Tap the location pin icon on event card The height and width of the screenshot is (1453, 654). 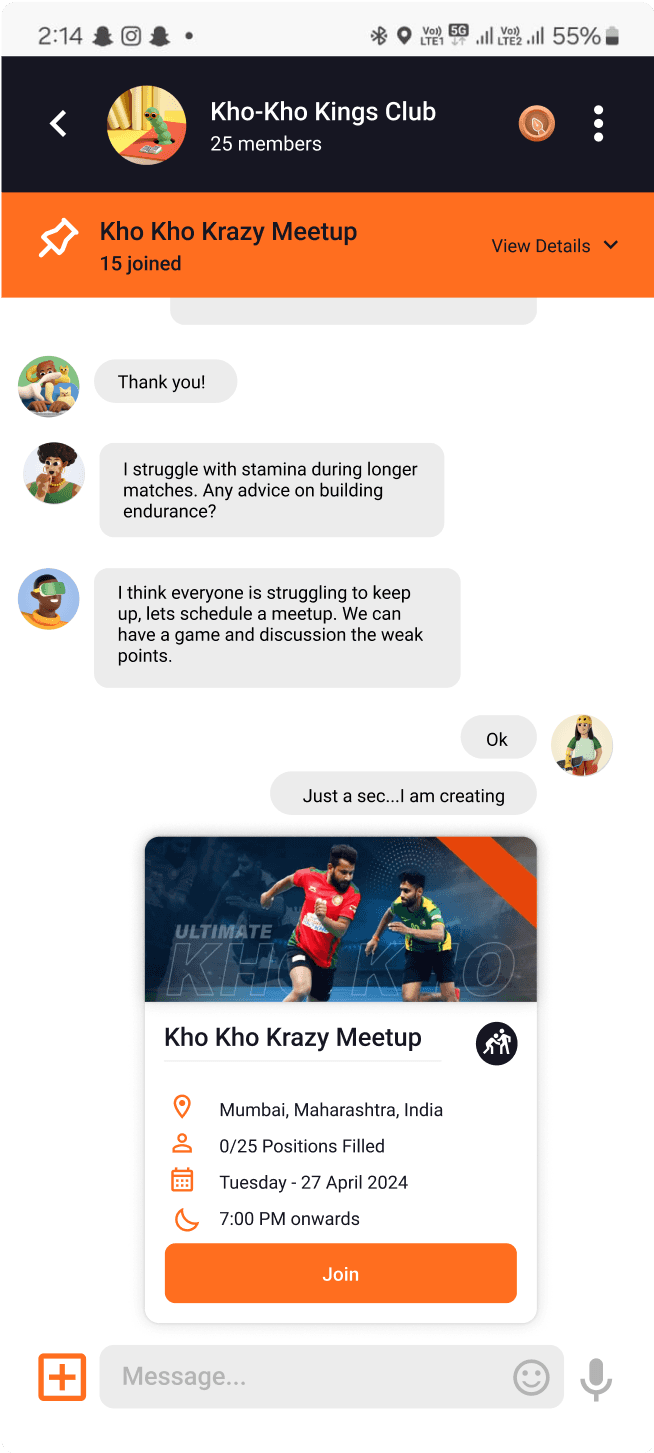click(x=182, y=1107)
